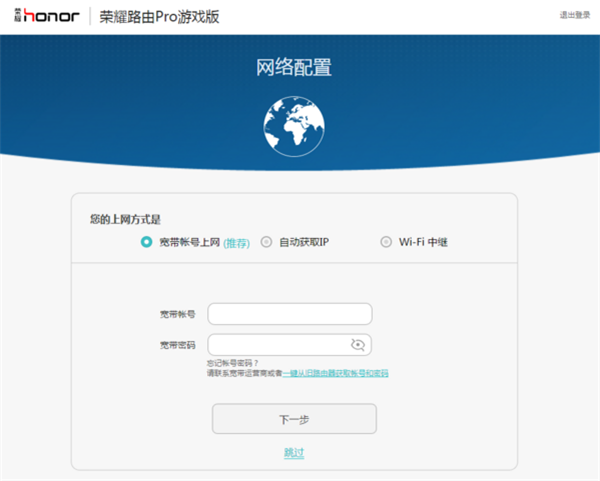Click the 忘记帐号密码? hint text
600x481 pixels.
pyautogui.click(x=233, y=363)
